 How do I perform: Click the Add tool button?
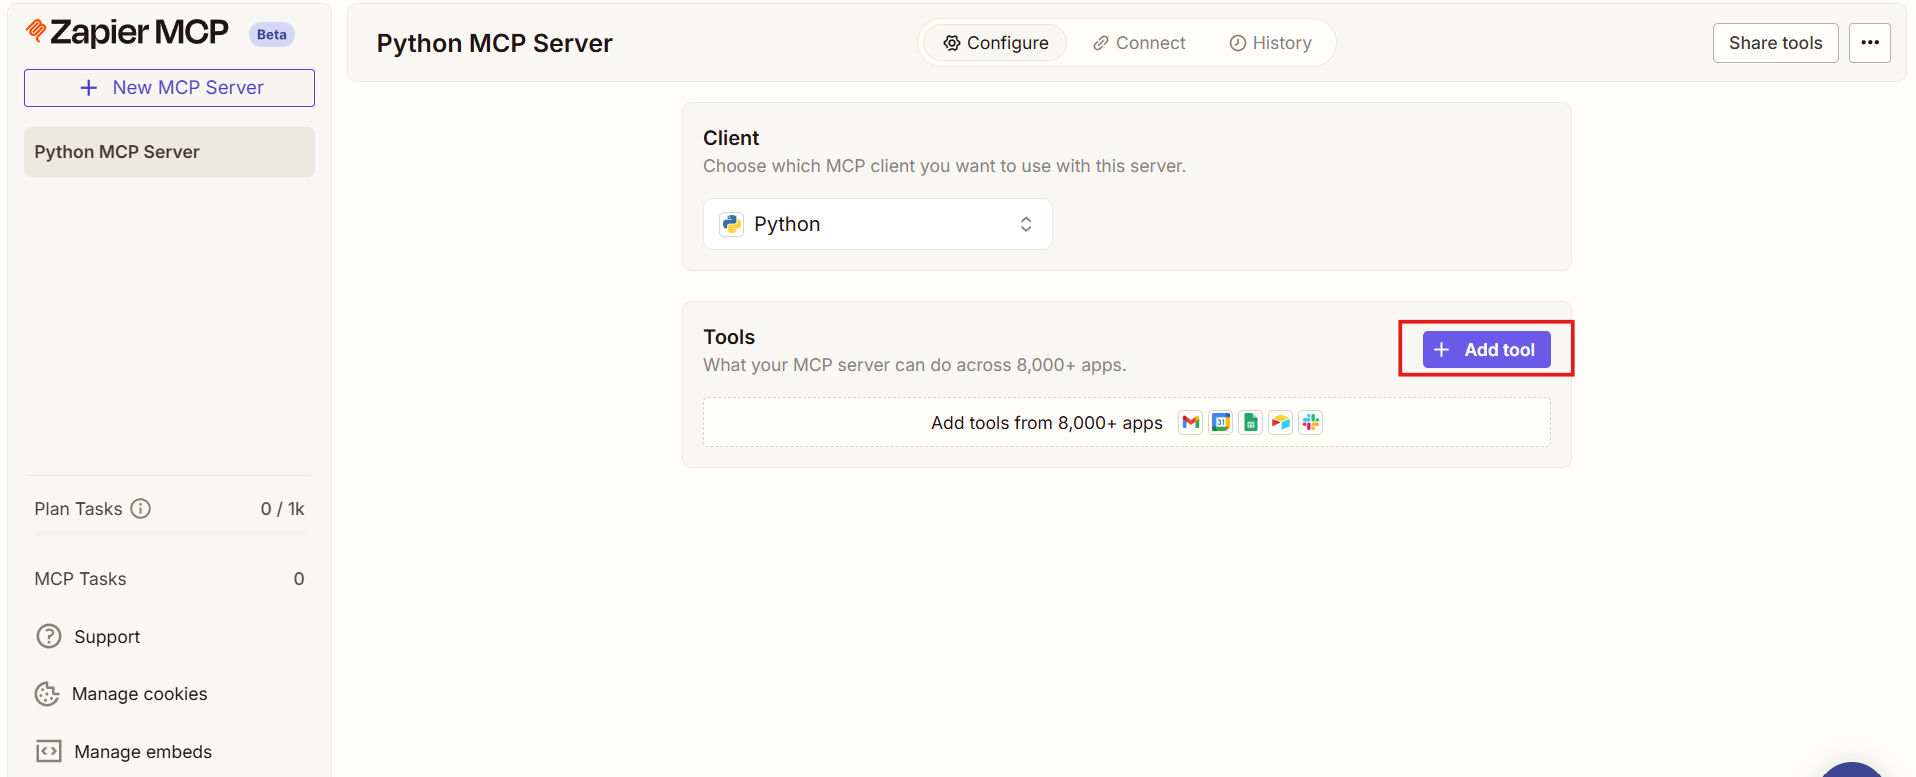pos(1486,350)
